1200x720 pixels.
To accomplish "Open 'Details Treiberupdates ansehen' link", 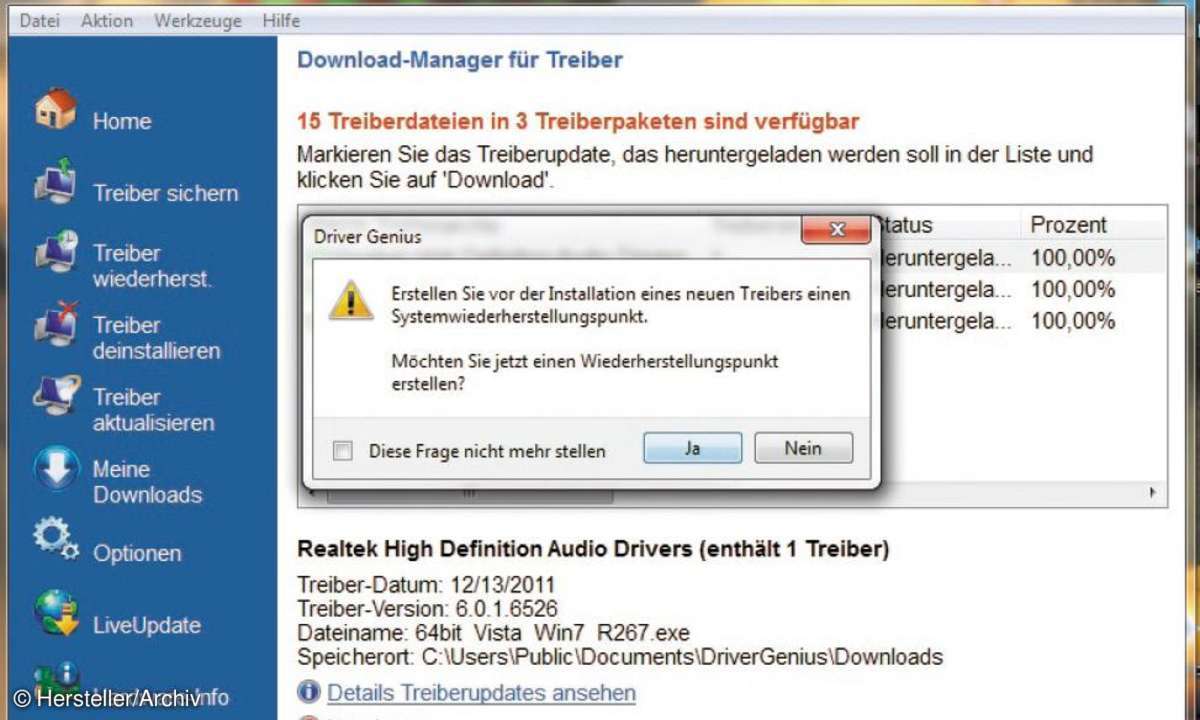I will (x=481, y=692).
